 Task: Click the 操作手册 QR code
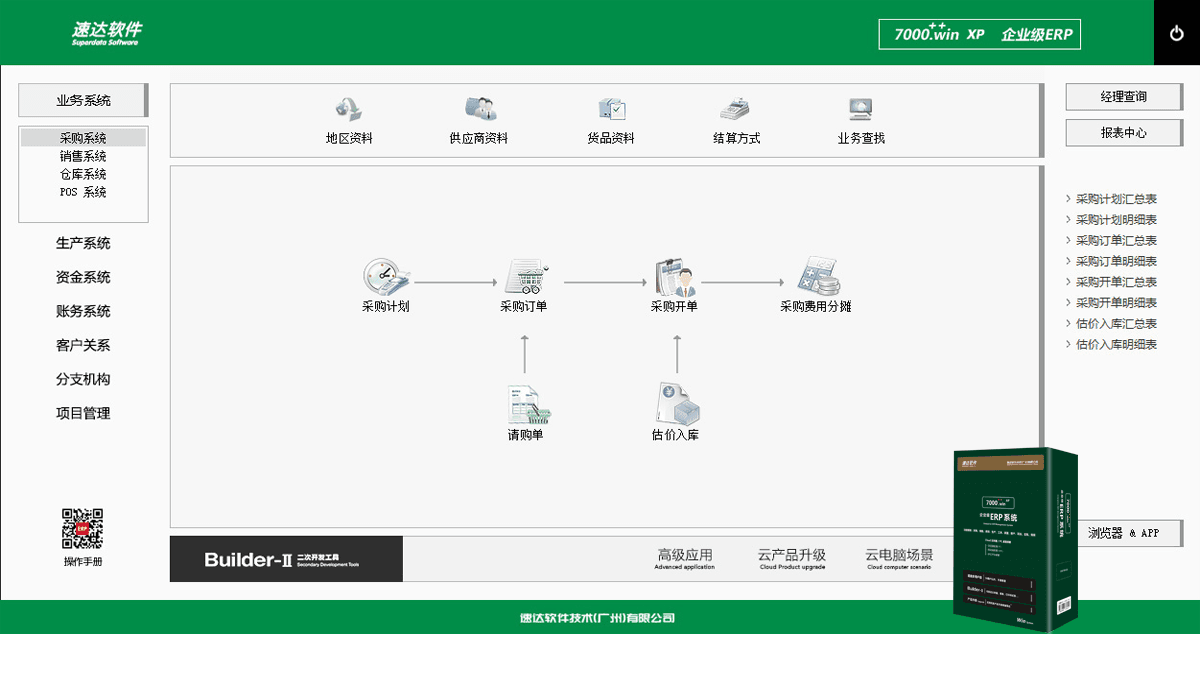pos(83,529)
